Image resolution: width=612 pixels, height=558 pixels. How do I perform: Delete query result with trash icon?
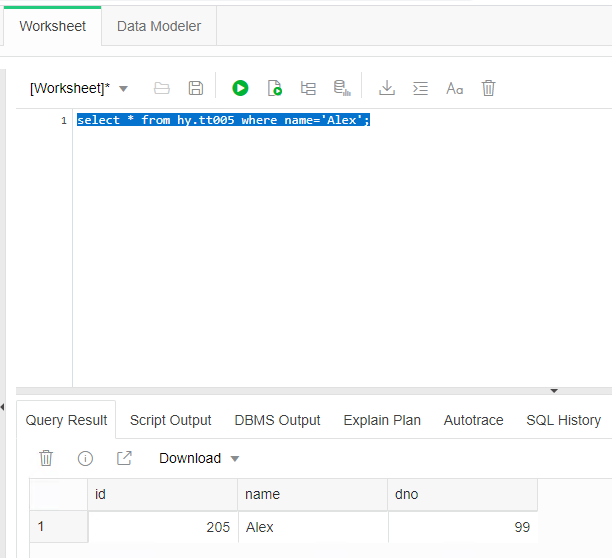pyautogui.click(x=46, y=458)
